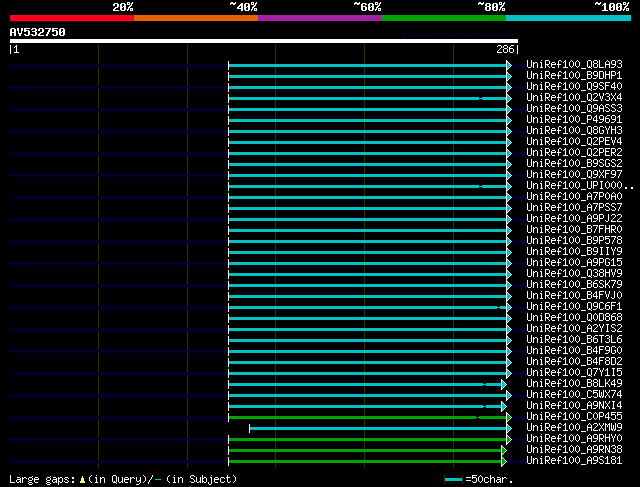640x487 pixels.
Task: Click the green arrowhead ending the UniRef100_A9S181 bar
Action: [504, 462]
